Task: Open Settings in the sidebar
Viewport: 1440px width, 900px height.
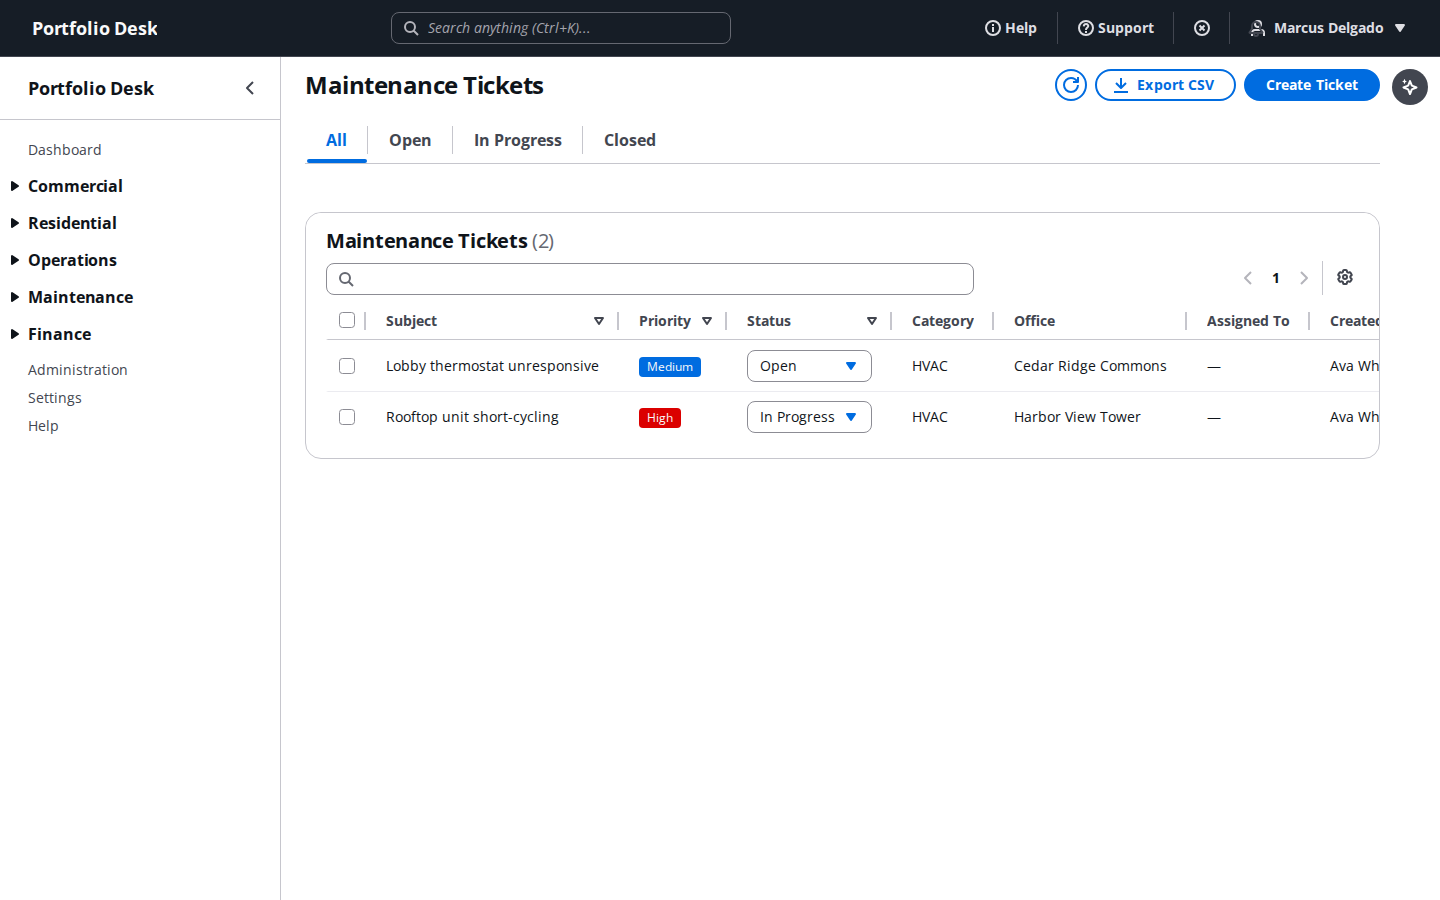Action: (55, 398)
